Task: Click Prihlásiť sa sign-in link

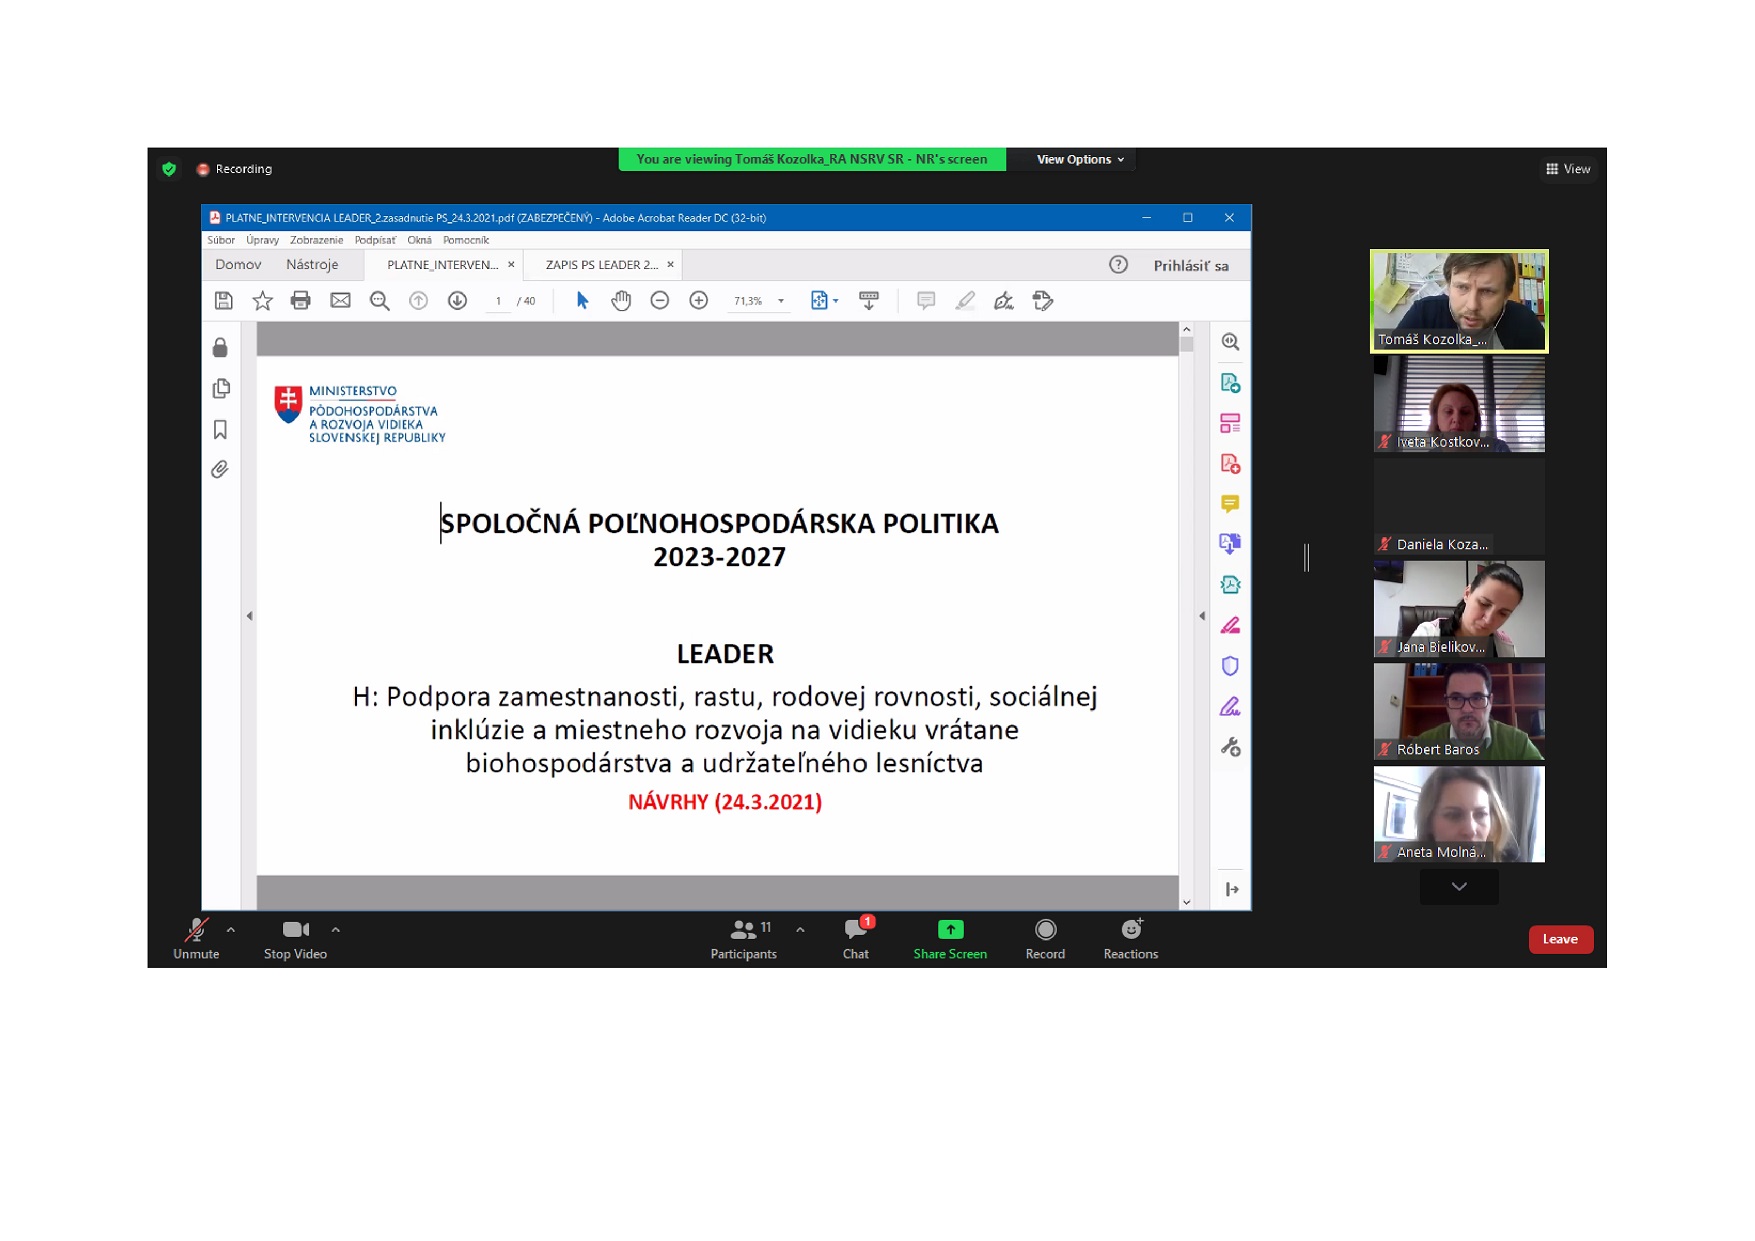Action: pyautogui.click(x=1191, y=266)
